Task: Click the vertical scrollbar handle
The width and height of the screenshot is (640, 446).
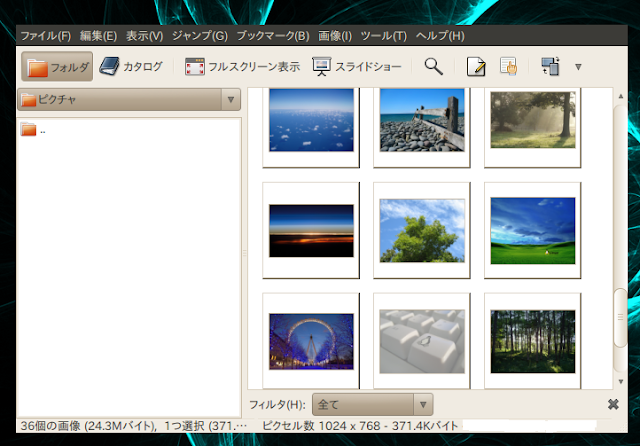Action: 620,317
